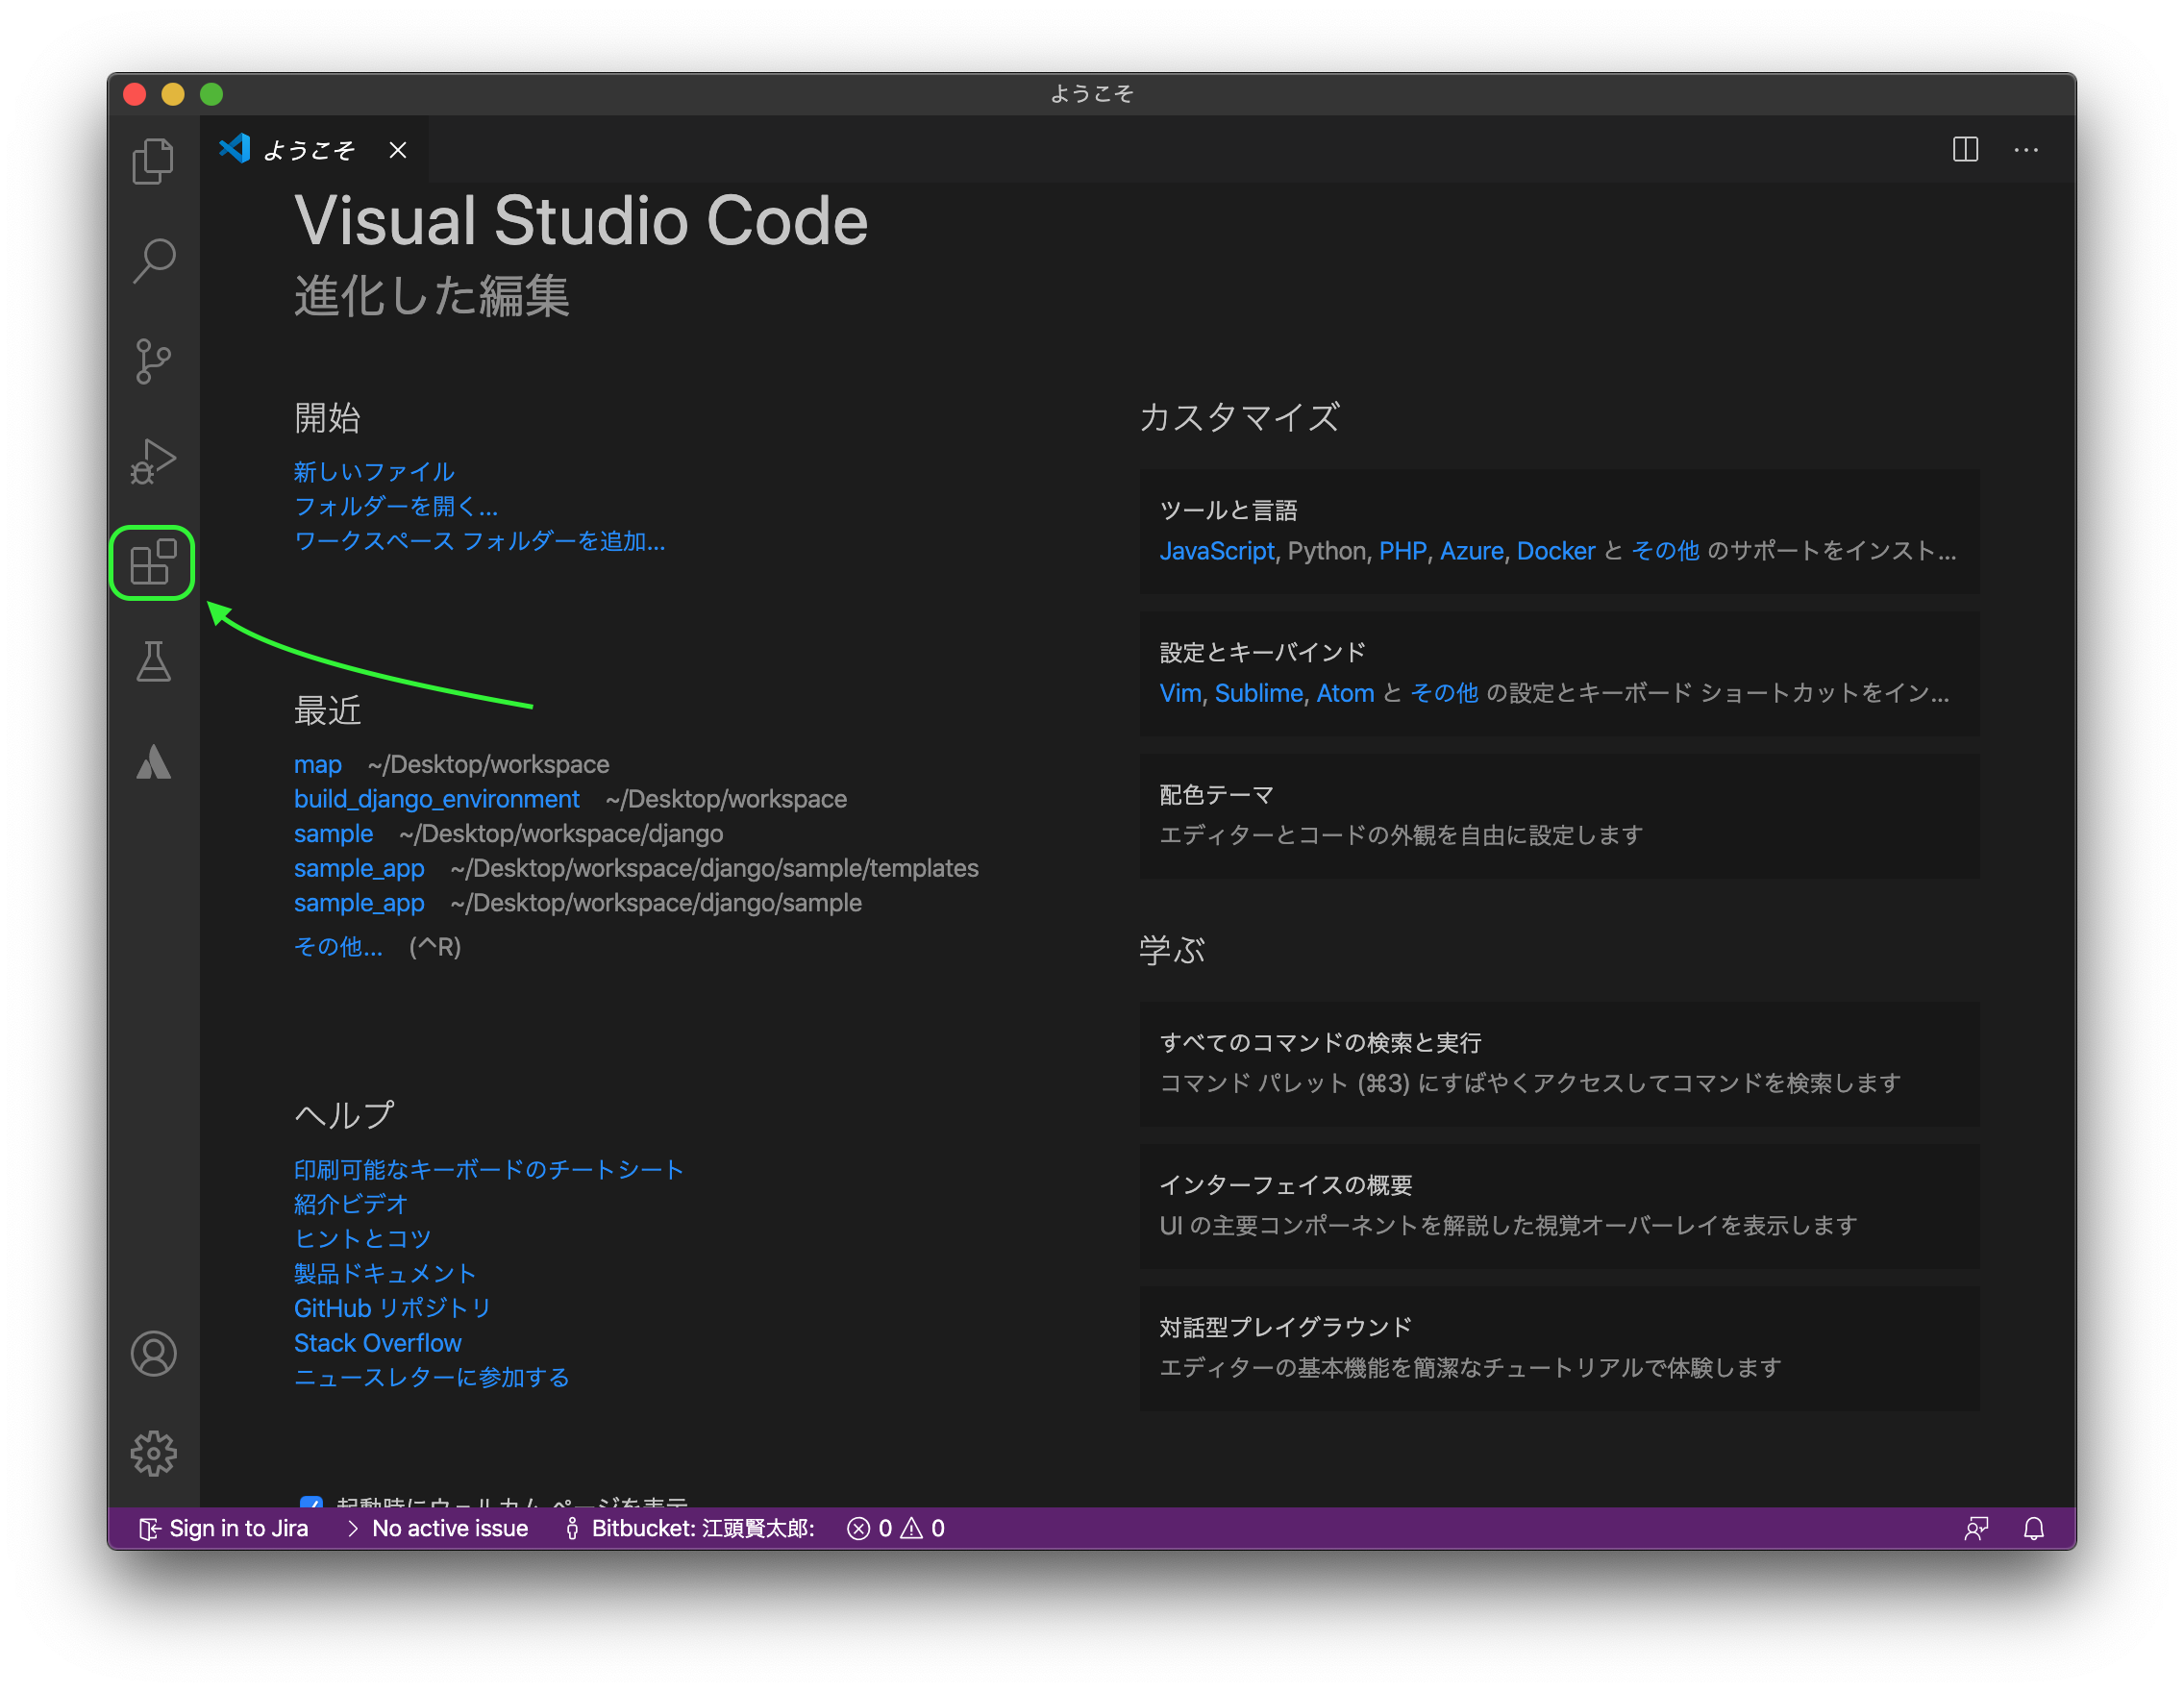Expand the No active issue selector
This screenshot has height=1692, width=2184.
(x=449, y=1528)
